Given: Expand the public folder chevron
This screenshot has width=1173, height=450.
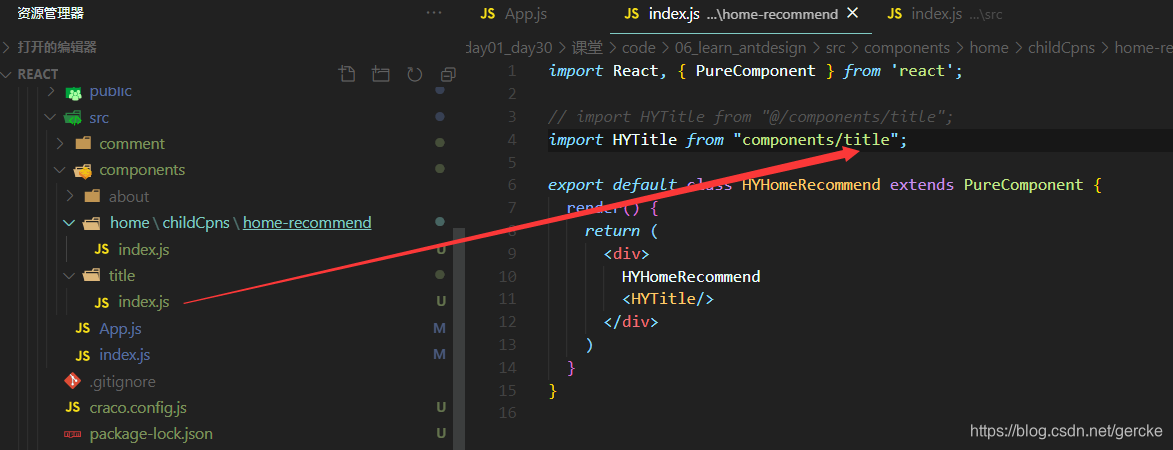Looking at the screenshot, I should [x=51, y=91].
